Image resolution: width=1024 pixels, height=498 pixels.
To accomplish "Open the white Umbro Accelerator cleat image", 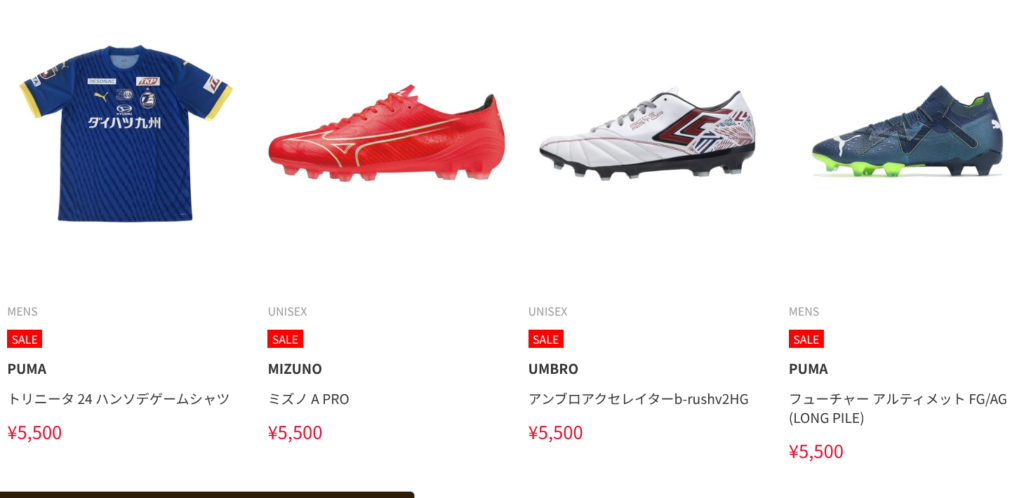I will [647, 133].
